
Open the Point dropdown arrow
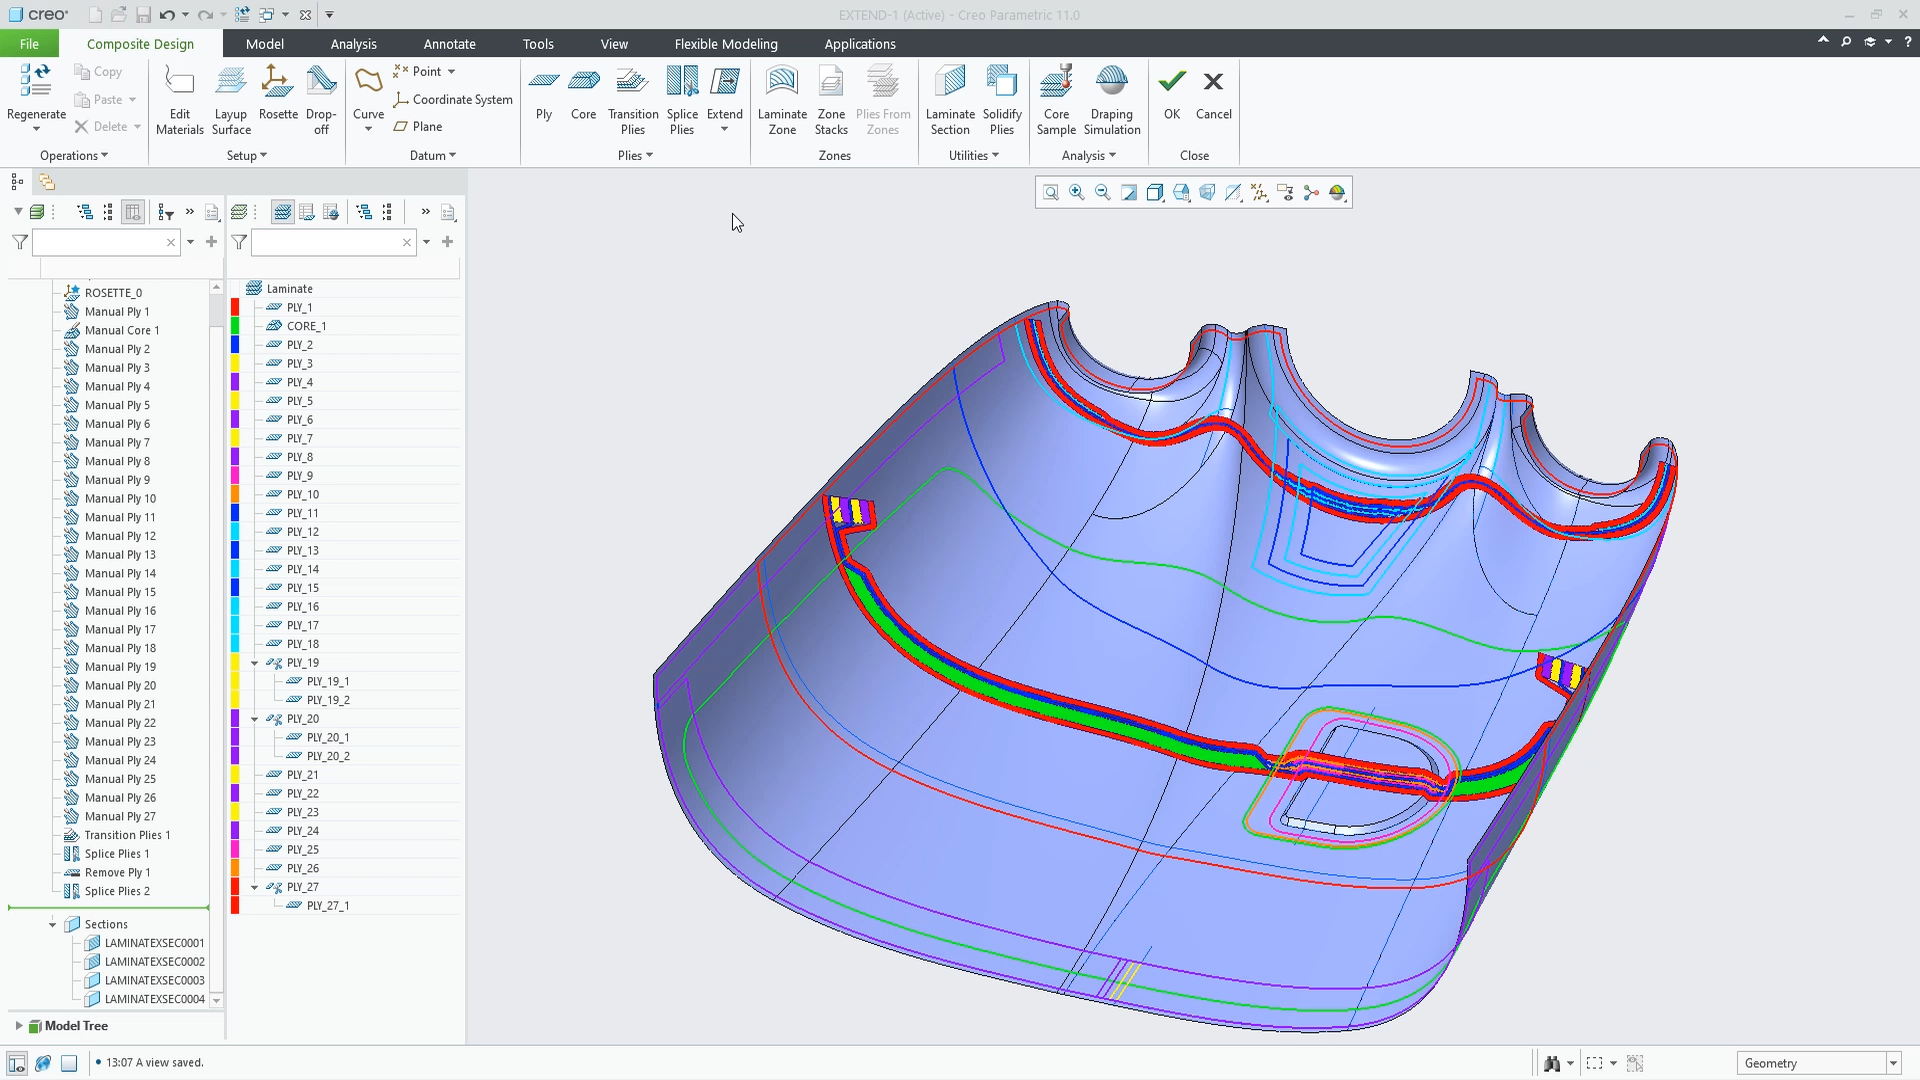click(451, 72)
